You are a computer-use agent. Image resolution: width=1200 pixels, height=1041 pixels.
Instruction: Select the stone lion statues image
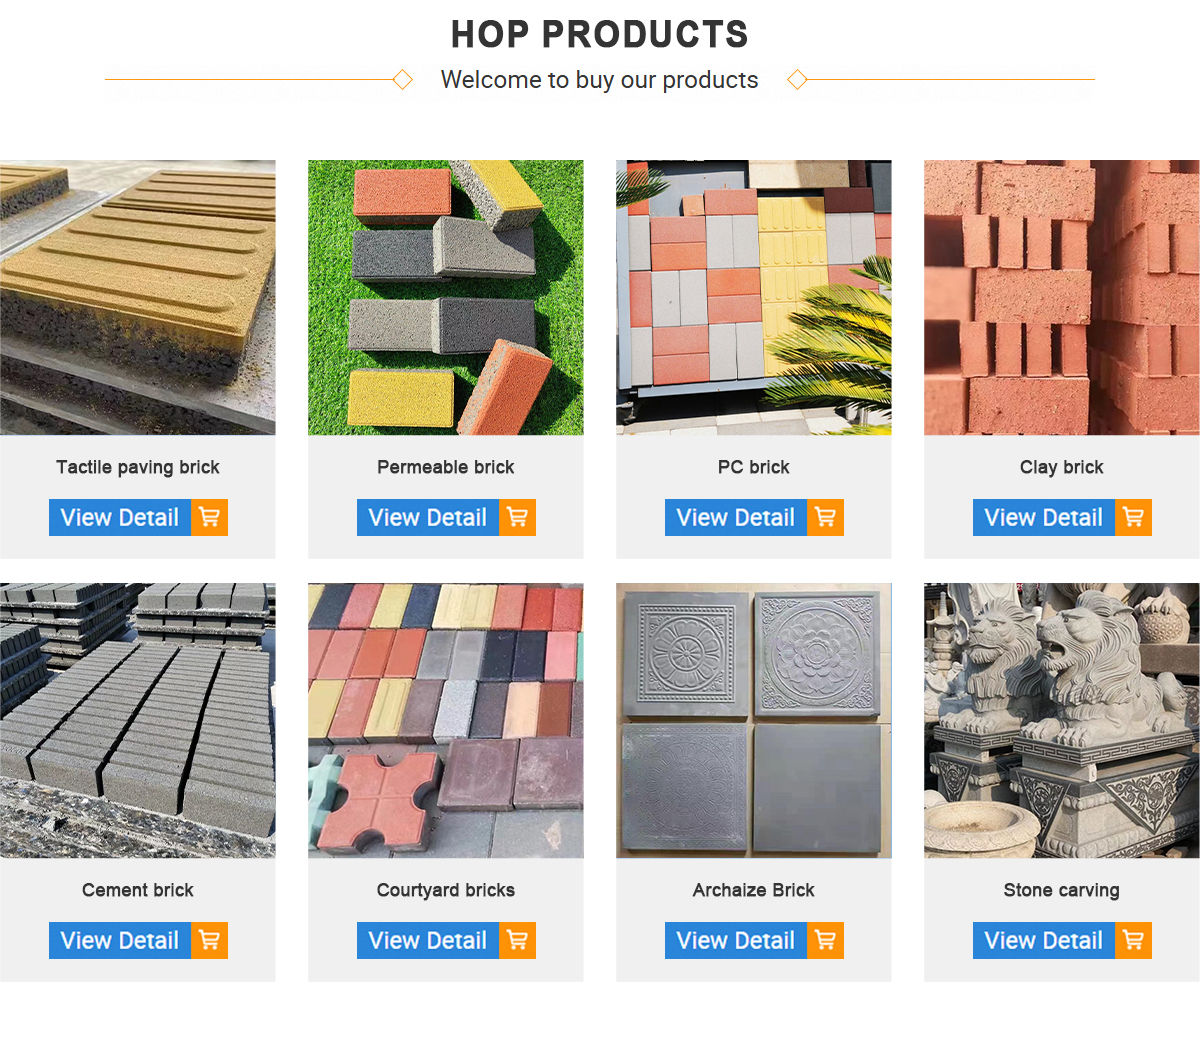pos(1061,720)
